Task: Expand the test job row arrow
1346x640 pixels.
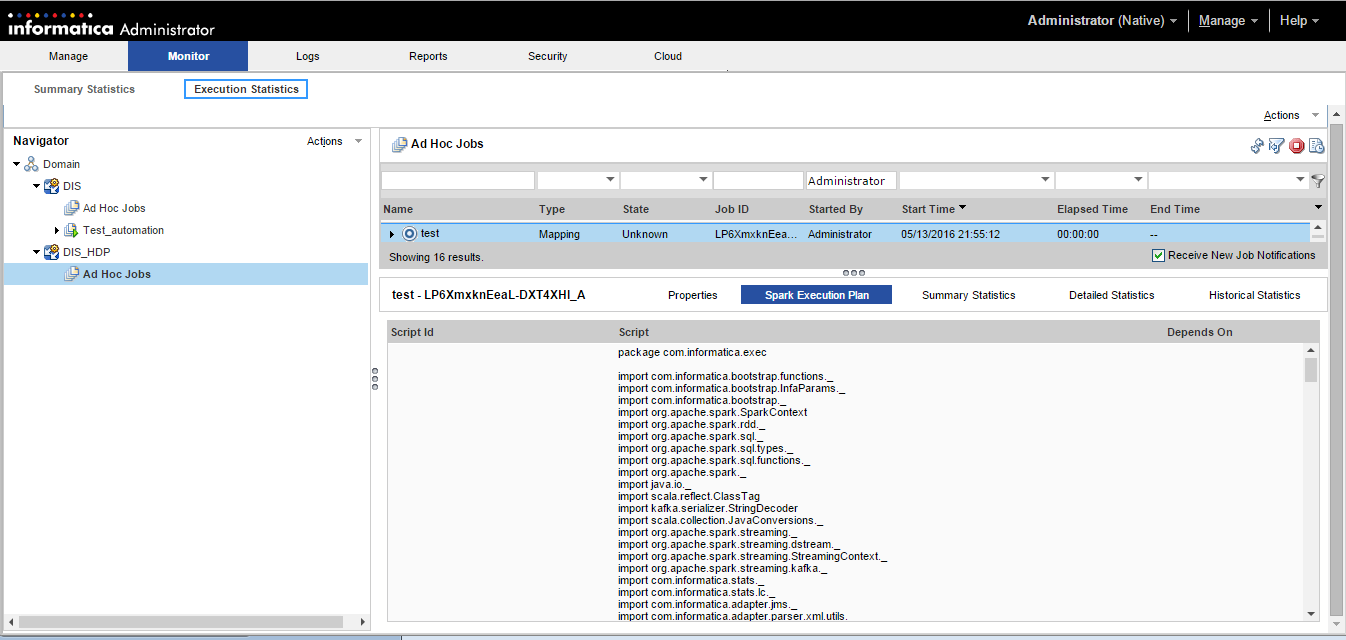Action: point(392,234)
